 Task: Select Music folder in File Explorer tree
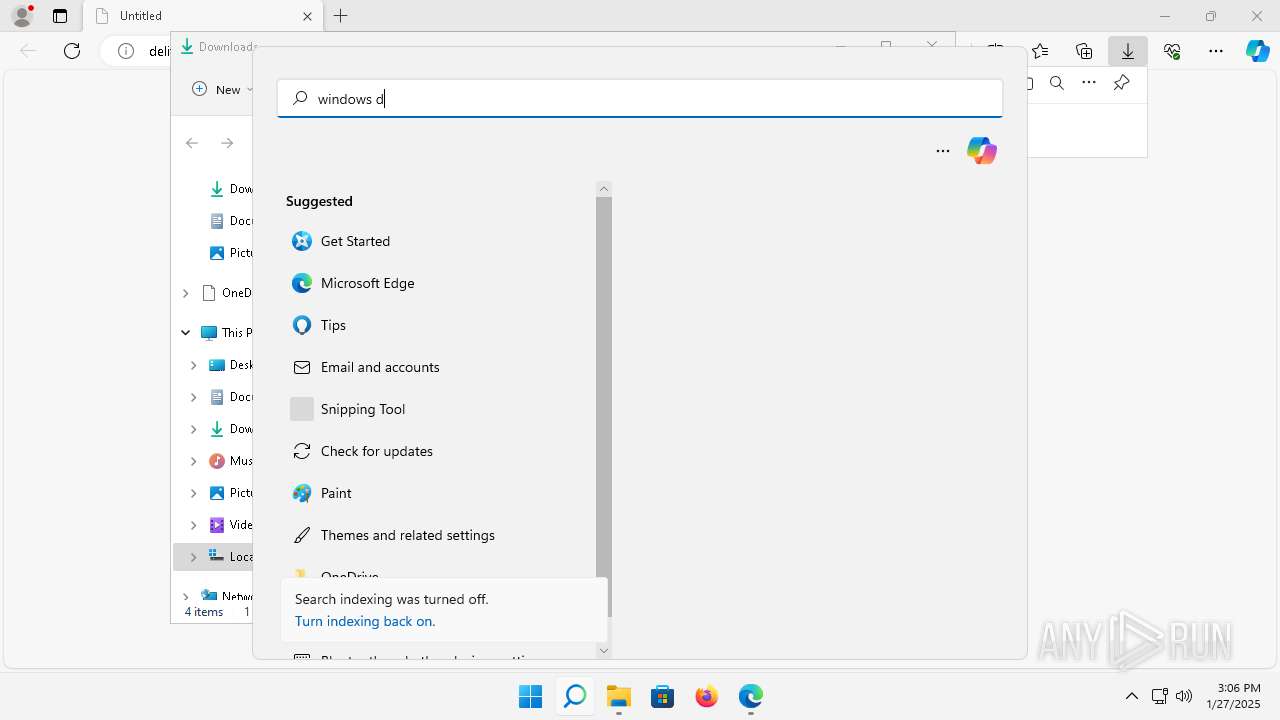click(x=230, y=461)
